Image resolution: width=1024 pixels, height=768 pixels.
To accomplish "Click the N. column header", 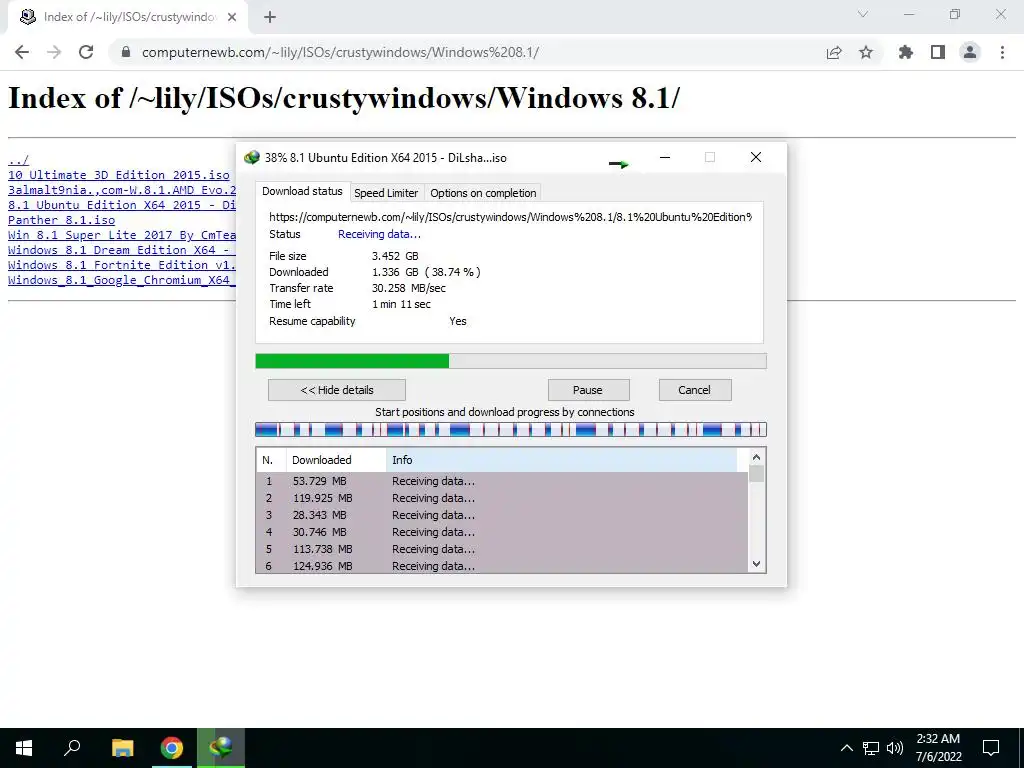I will (271, 460).
